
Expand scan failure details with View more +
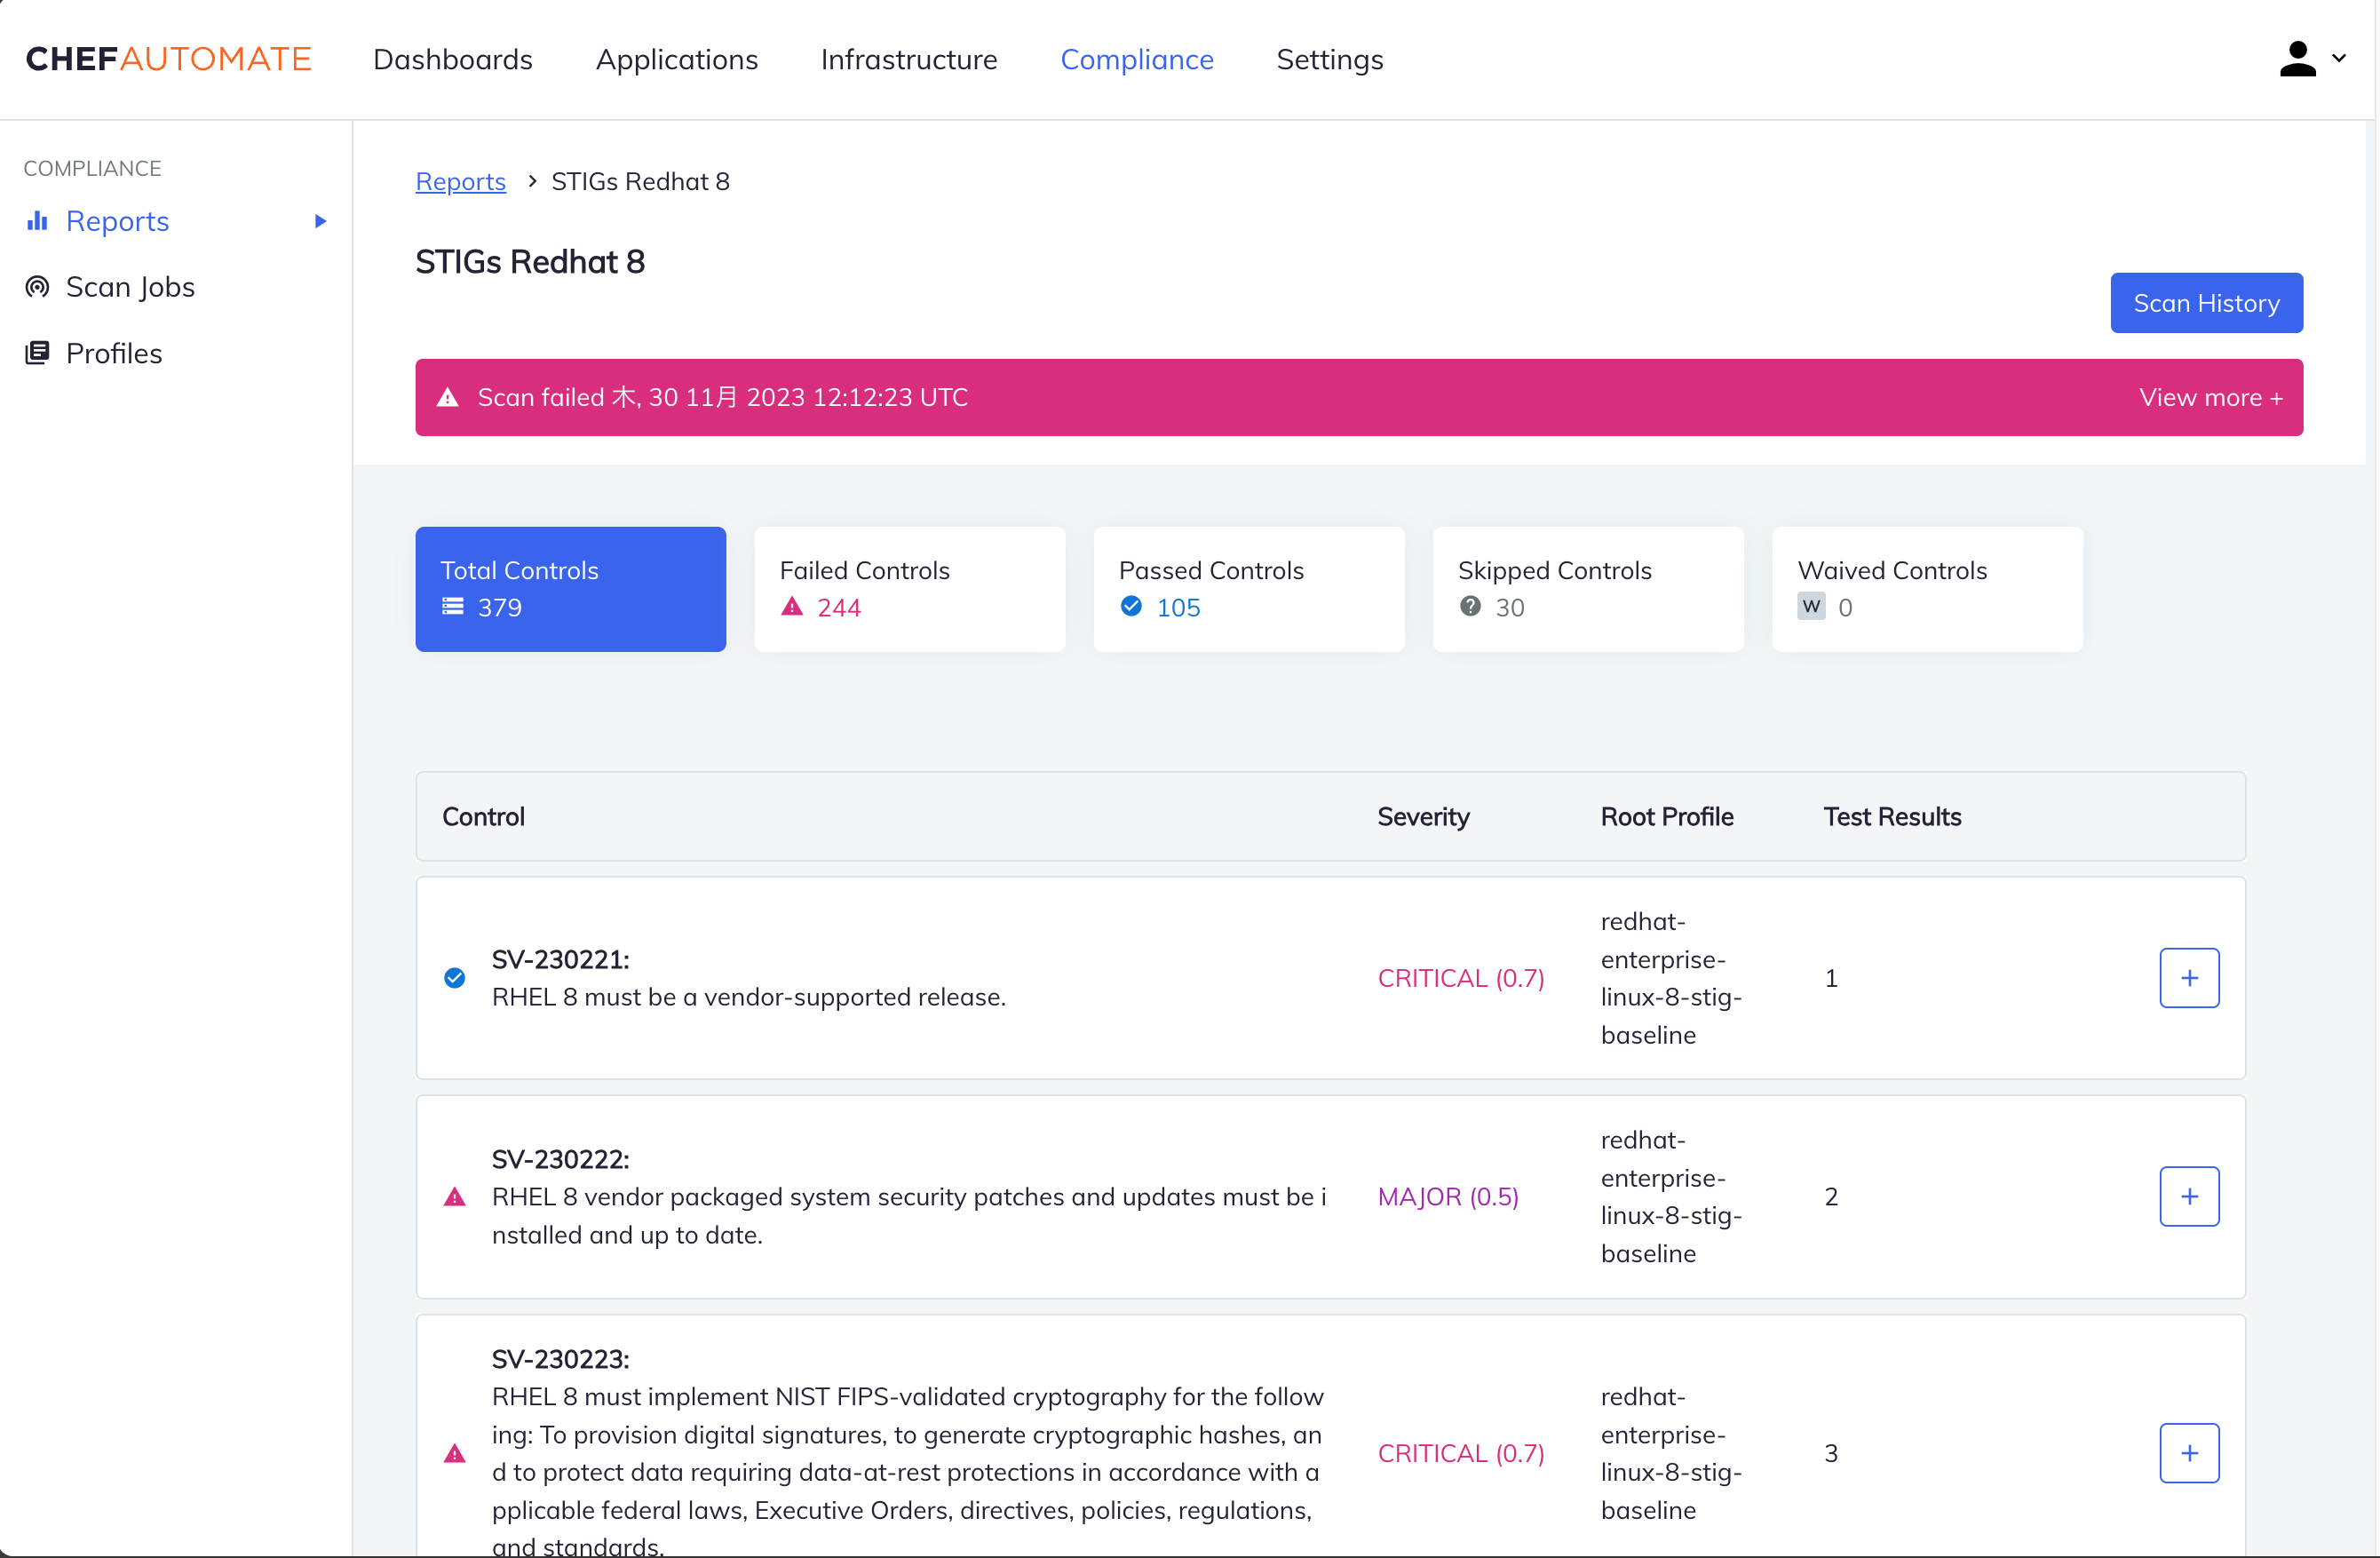(2210, 397)
